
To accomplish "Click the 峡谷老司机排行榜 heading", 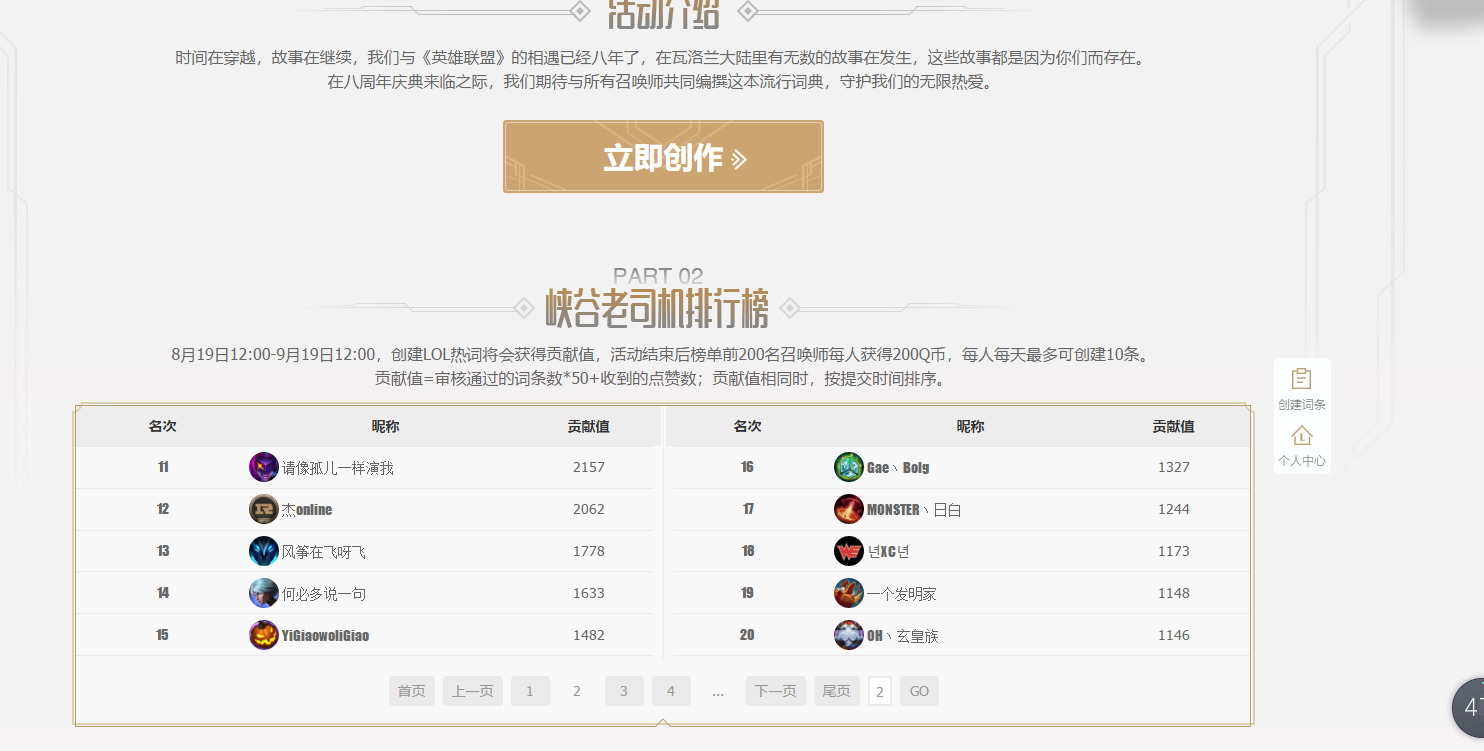I will click(657, 309).
